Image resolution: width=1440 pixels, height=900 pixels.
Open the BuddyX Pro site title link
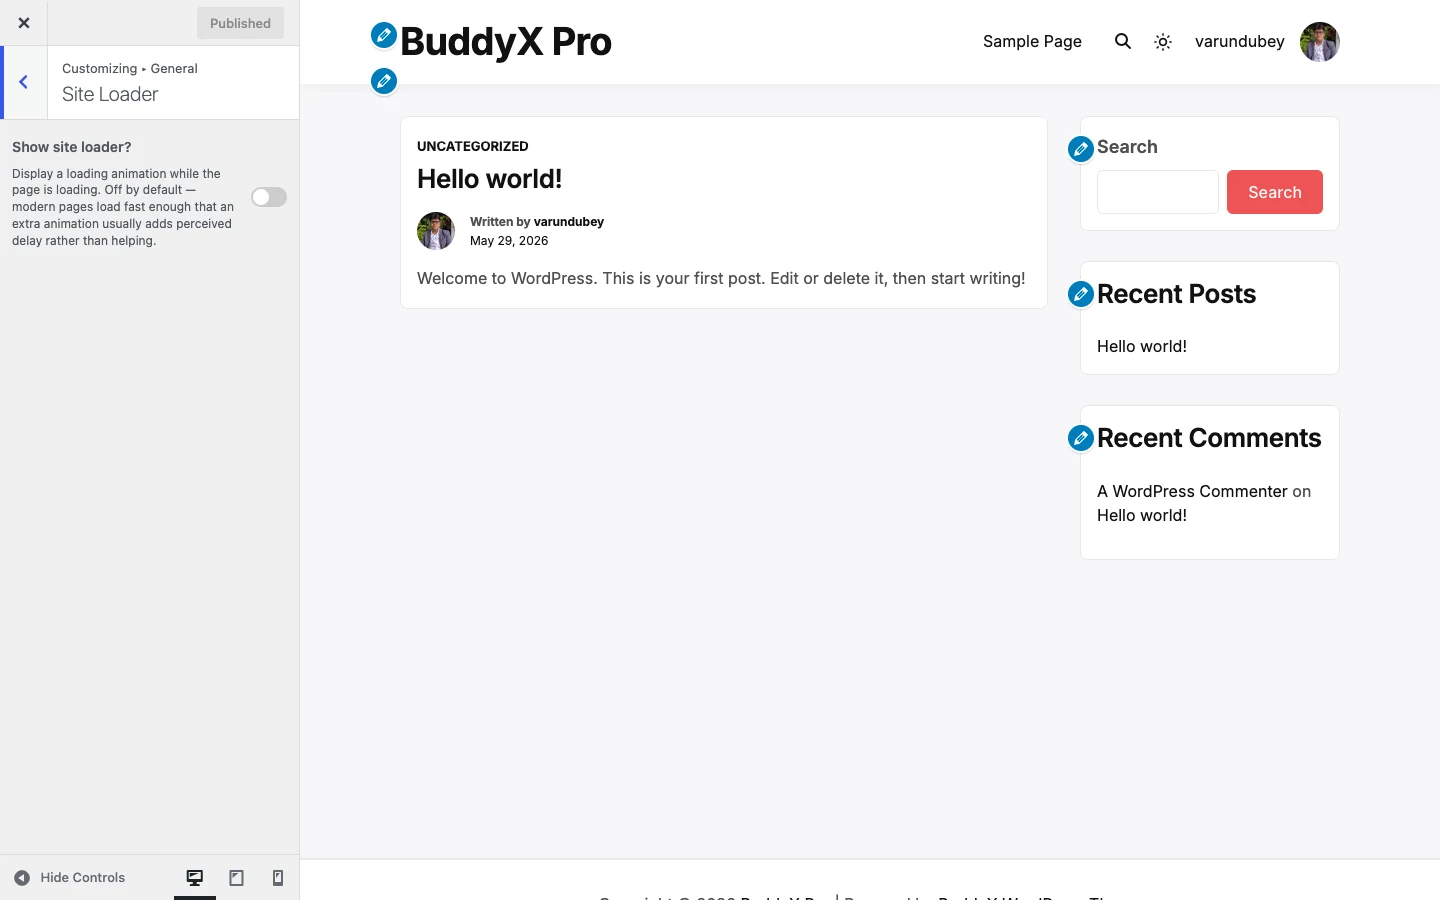(506, 42)
